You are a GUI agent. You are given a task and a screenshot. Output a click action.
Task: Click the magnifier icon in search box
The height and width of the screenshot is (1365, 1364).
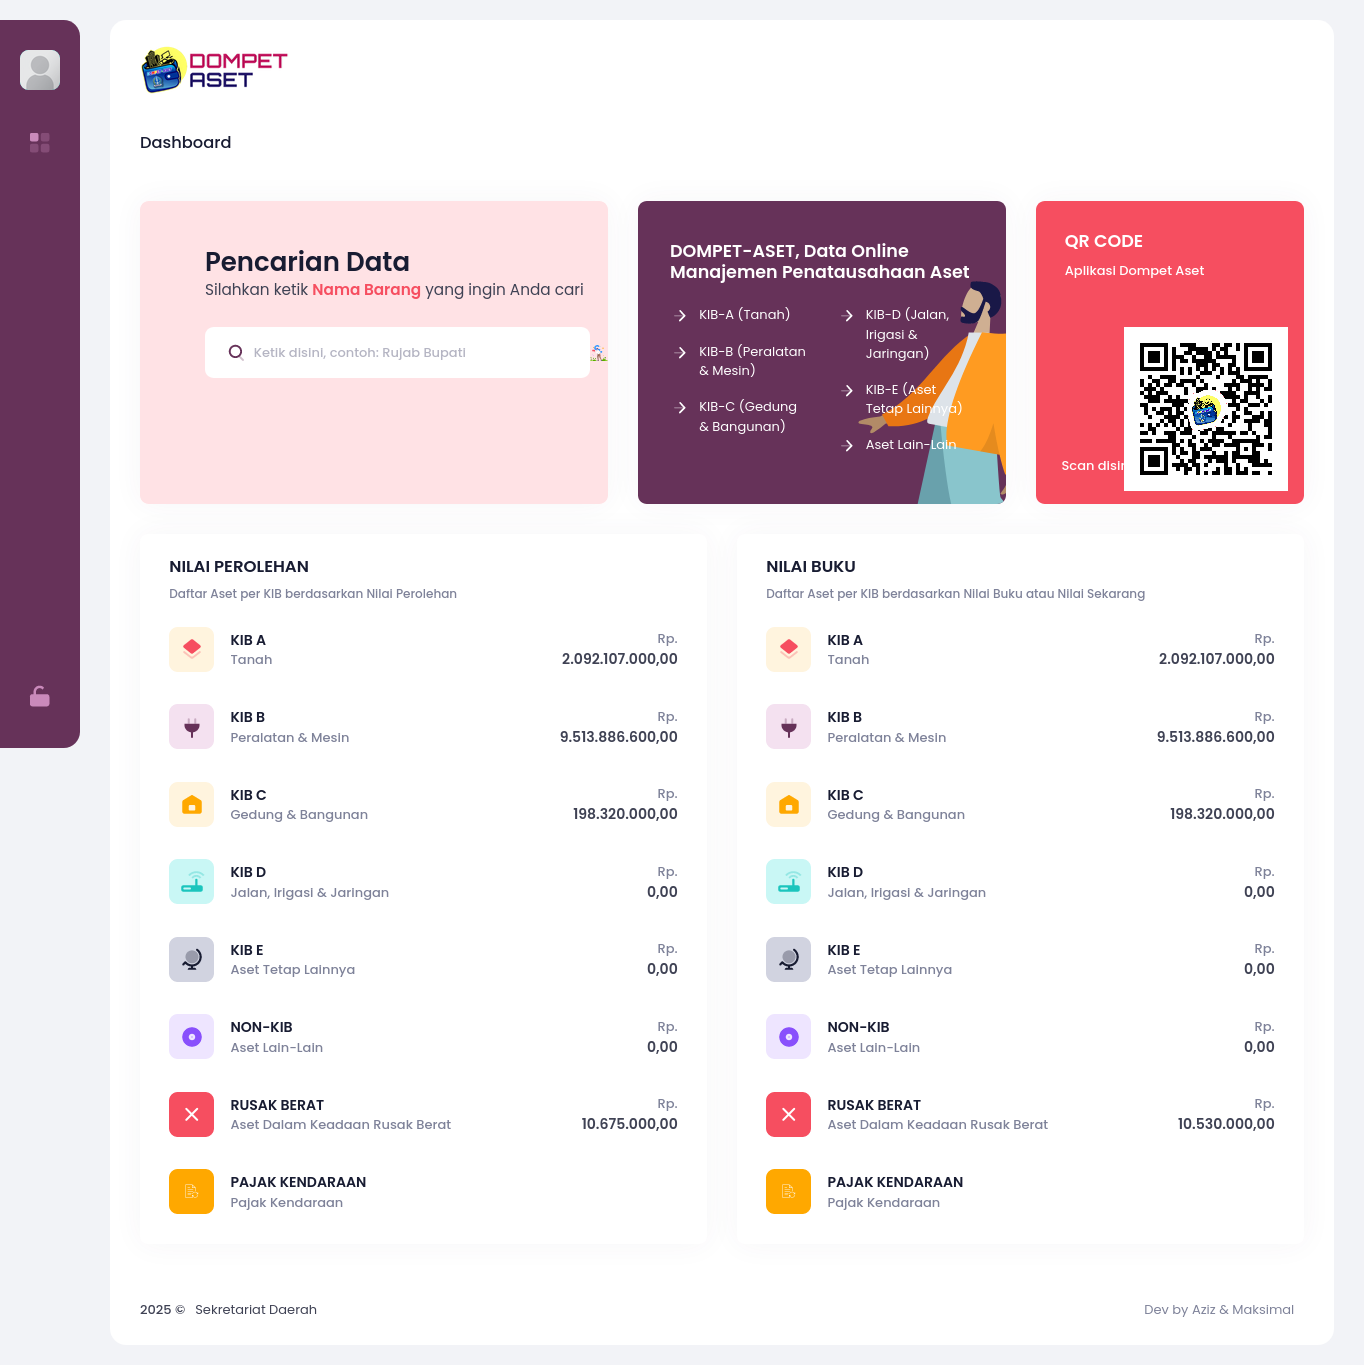[236, 352]
